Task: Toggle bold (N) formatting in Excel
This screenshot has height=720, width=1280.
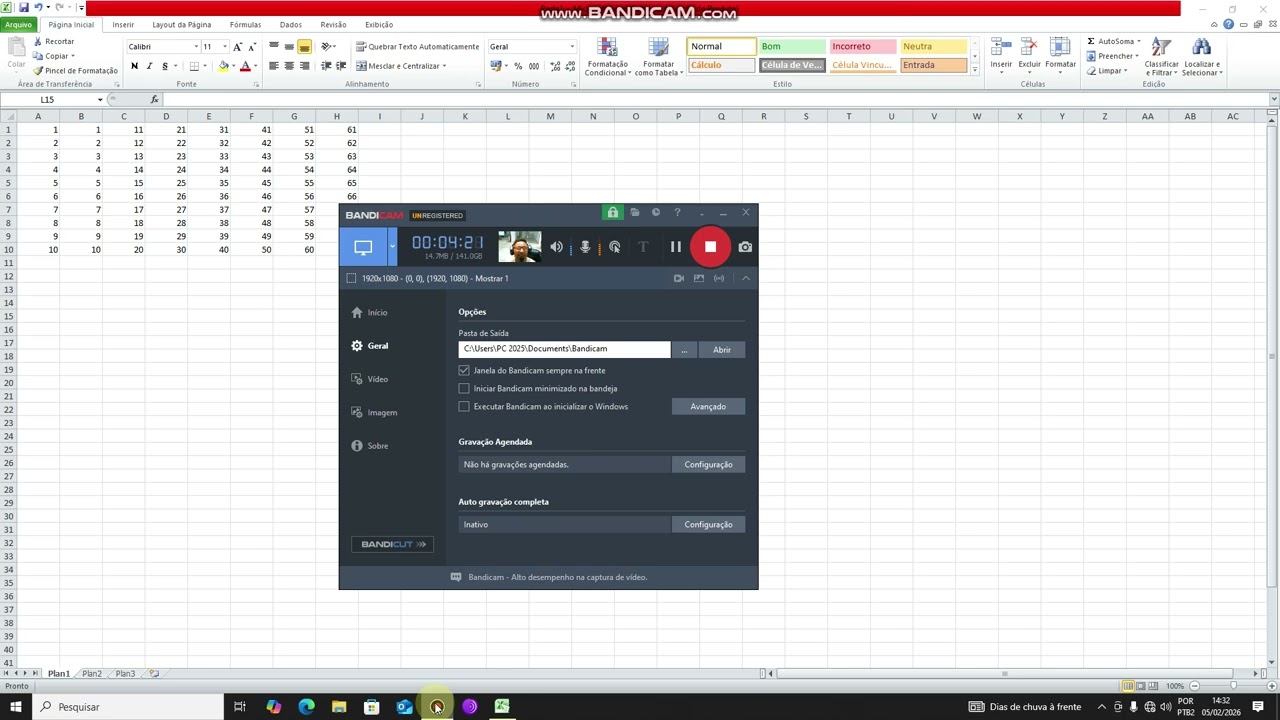Action: (x=134, y=66)
